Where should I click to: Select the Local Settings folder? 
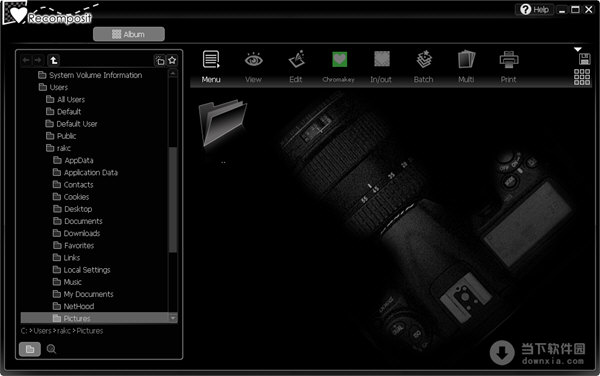coord(82,270)
